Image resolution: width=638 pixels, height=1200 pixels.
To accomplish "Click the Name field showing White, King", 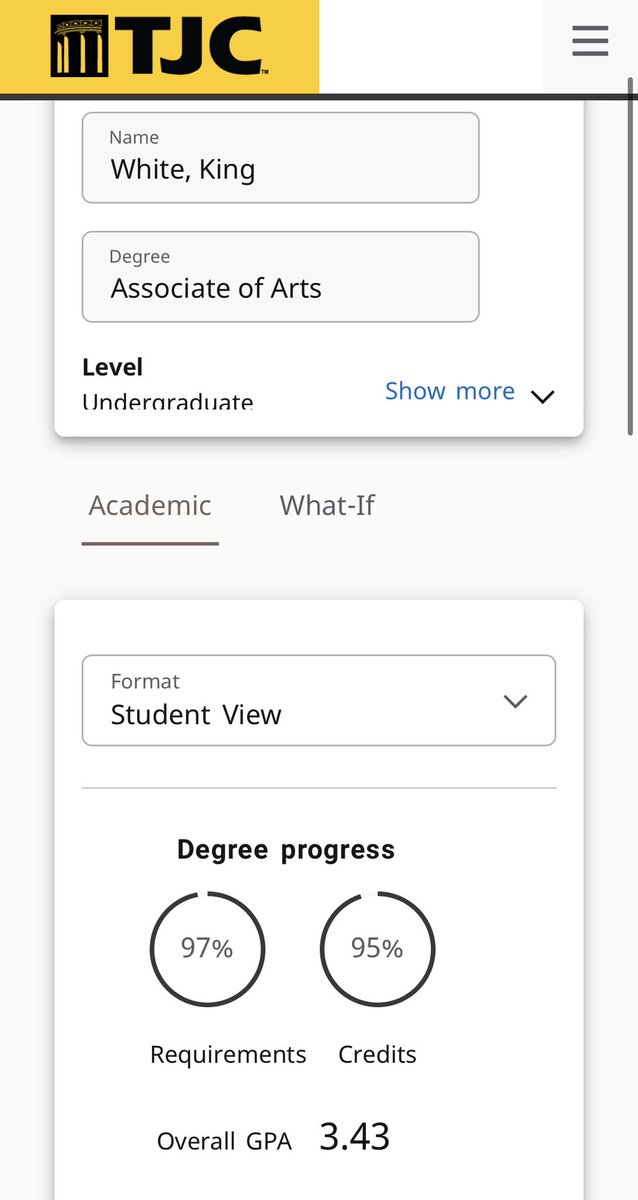I will pos(280,158).
